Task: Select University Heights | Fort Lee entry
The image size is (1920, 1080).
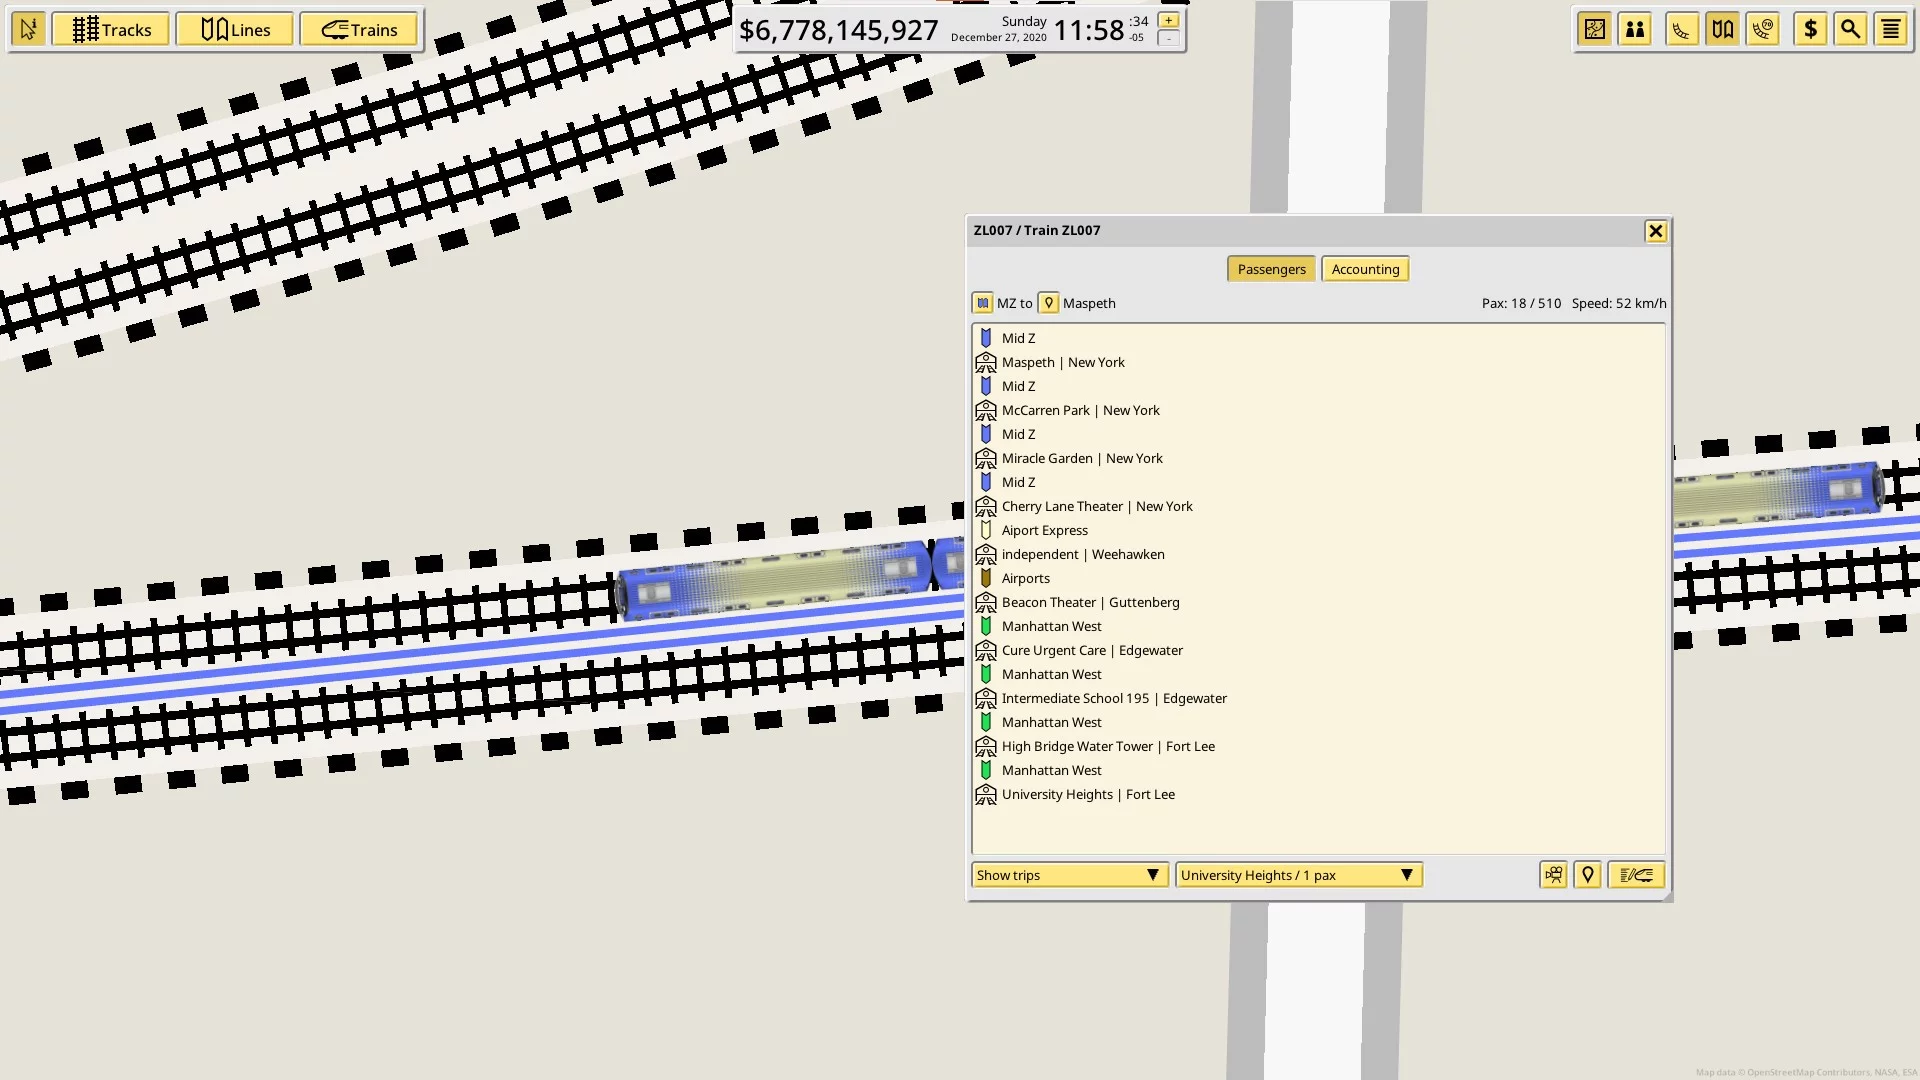Action: click(x=1088, y=794)
